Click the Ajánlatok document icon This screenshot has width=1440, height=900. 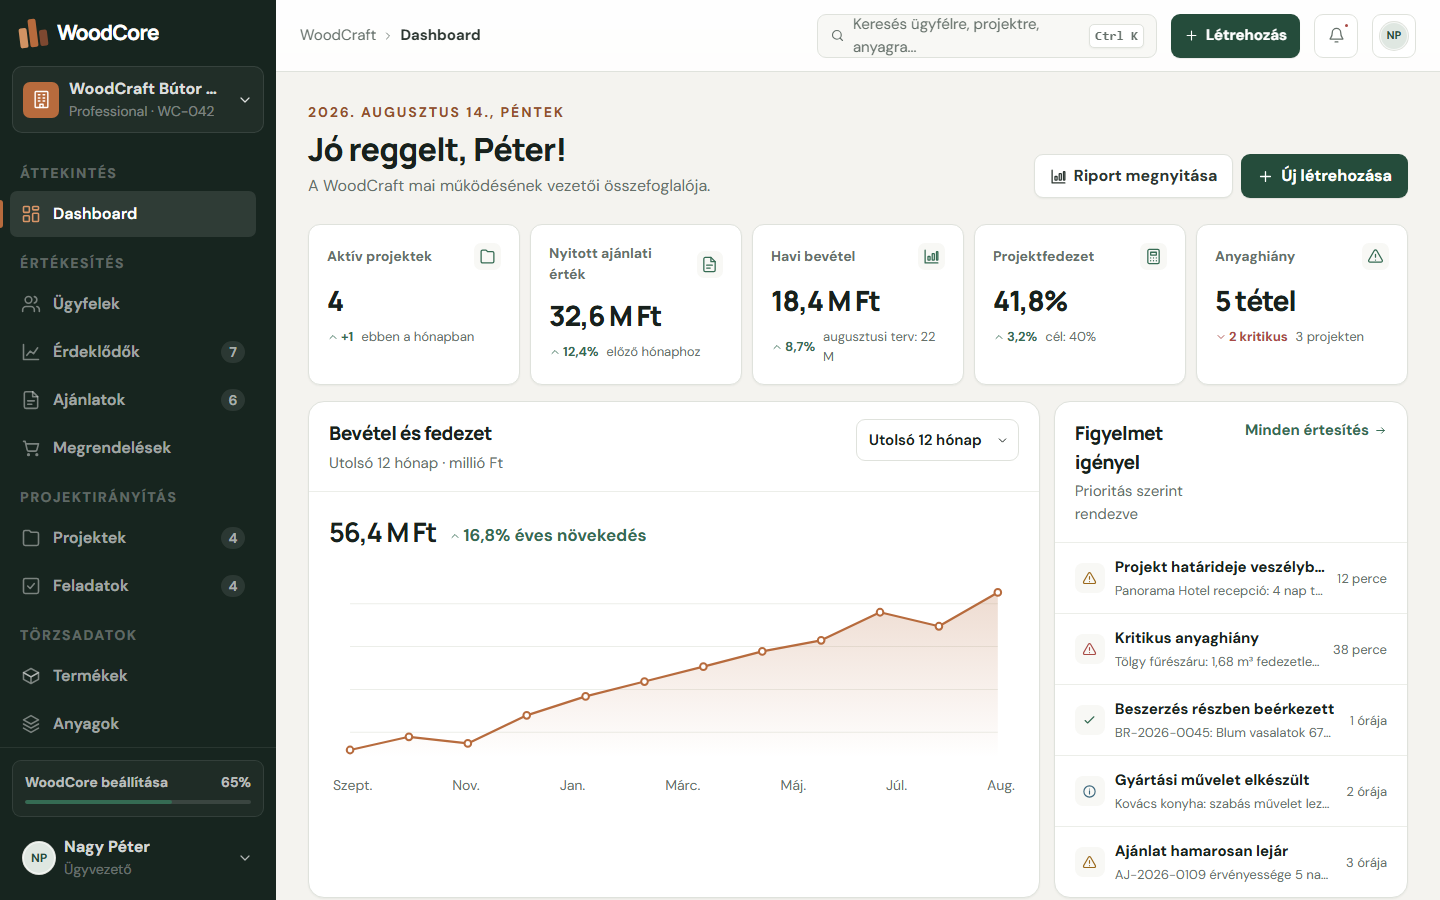point(31,400)
